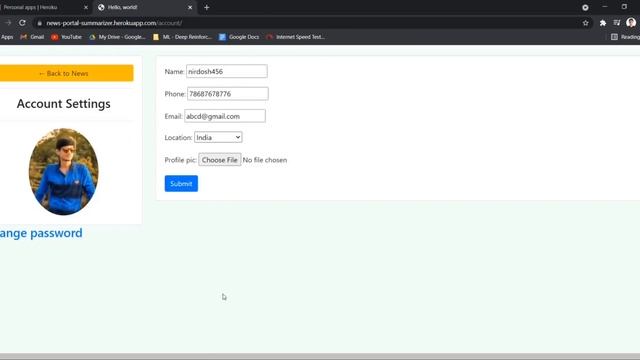Open Apps shortcut in bookmarks bar
The image size is (640, 360).
[7, 37]
